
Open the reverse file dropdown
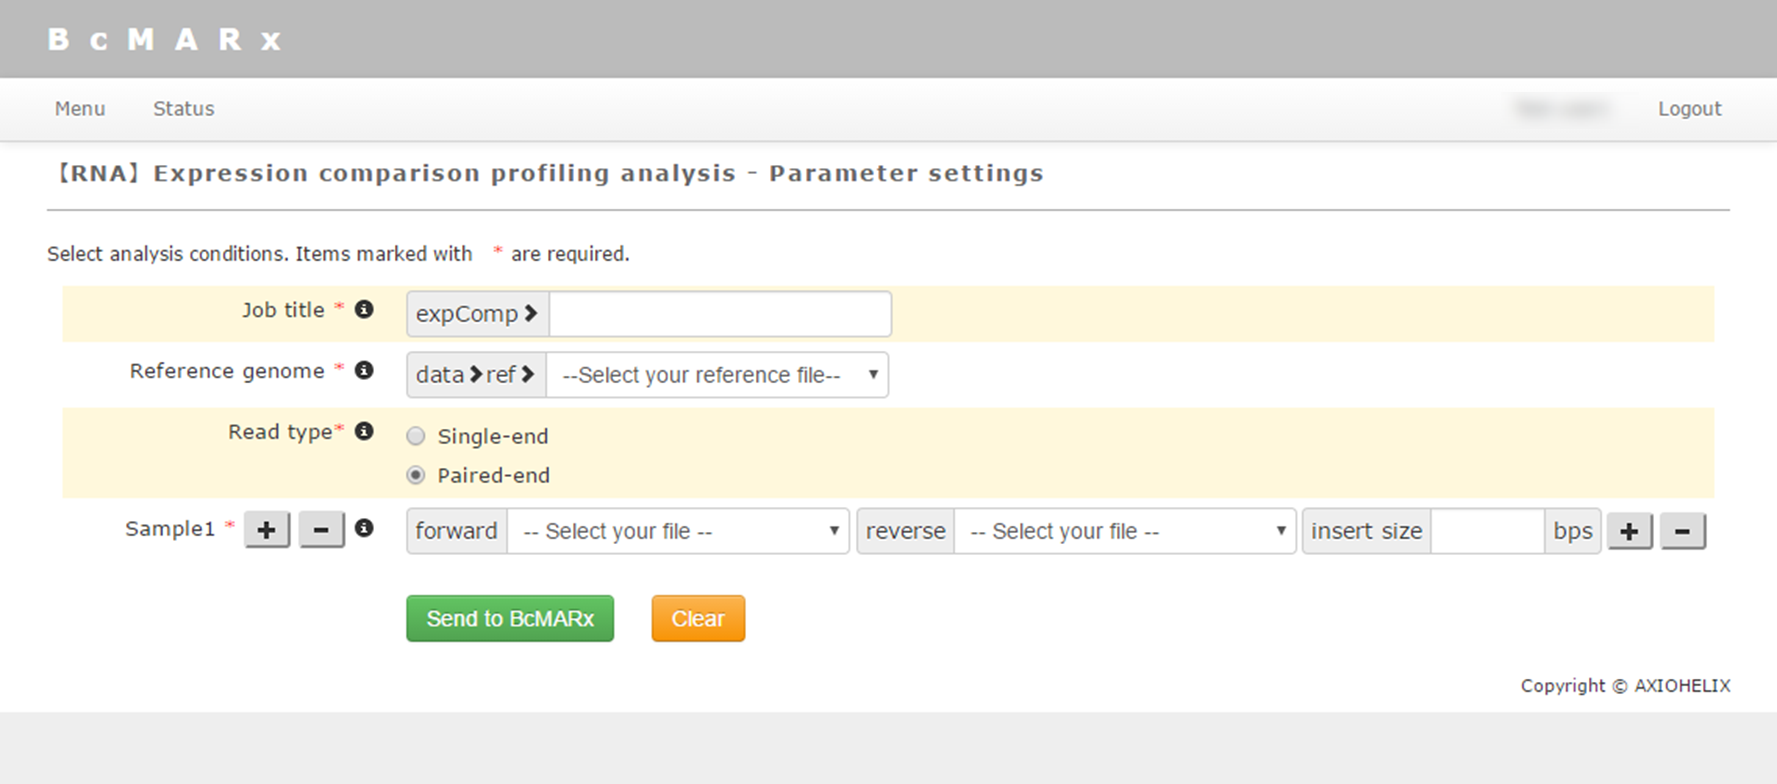1125,531
